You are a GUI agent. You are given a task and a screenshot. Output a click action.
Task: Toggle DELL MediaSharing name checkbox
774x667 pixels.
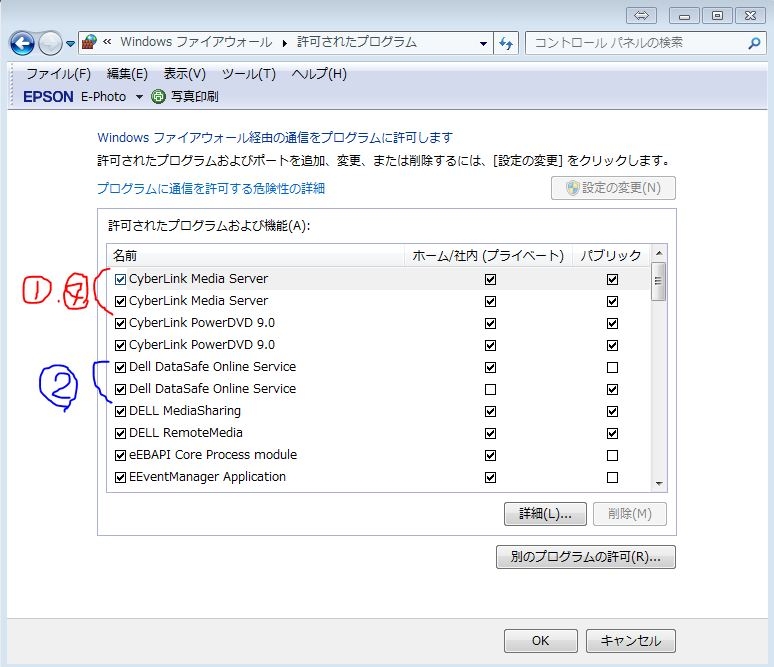pos(120,411)
